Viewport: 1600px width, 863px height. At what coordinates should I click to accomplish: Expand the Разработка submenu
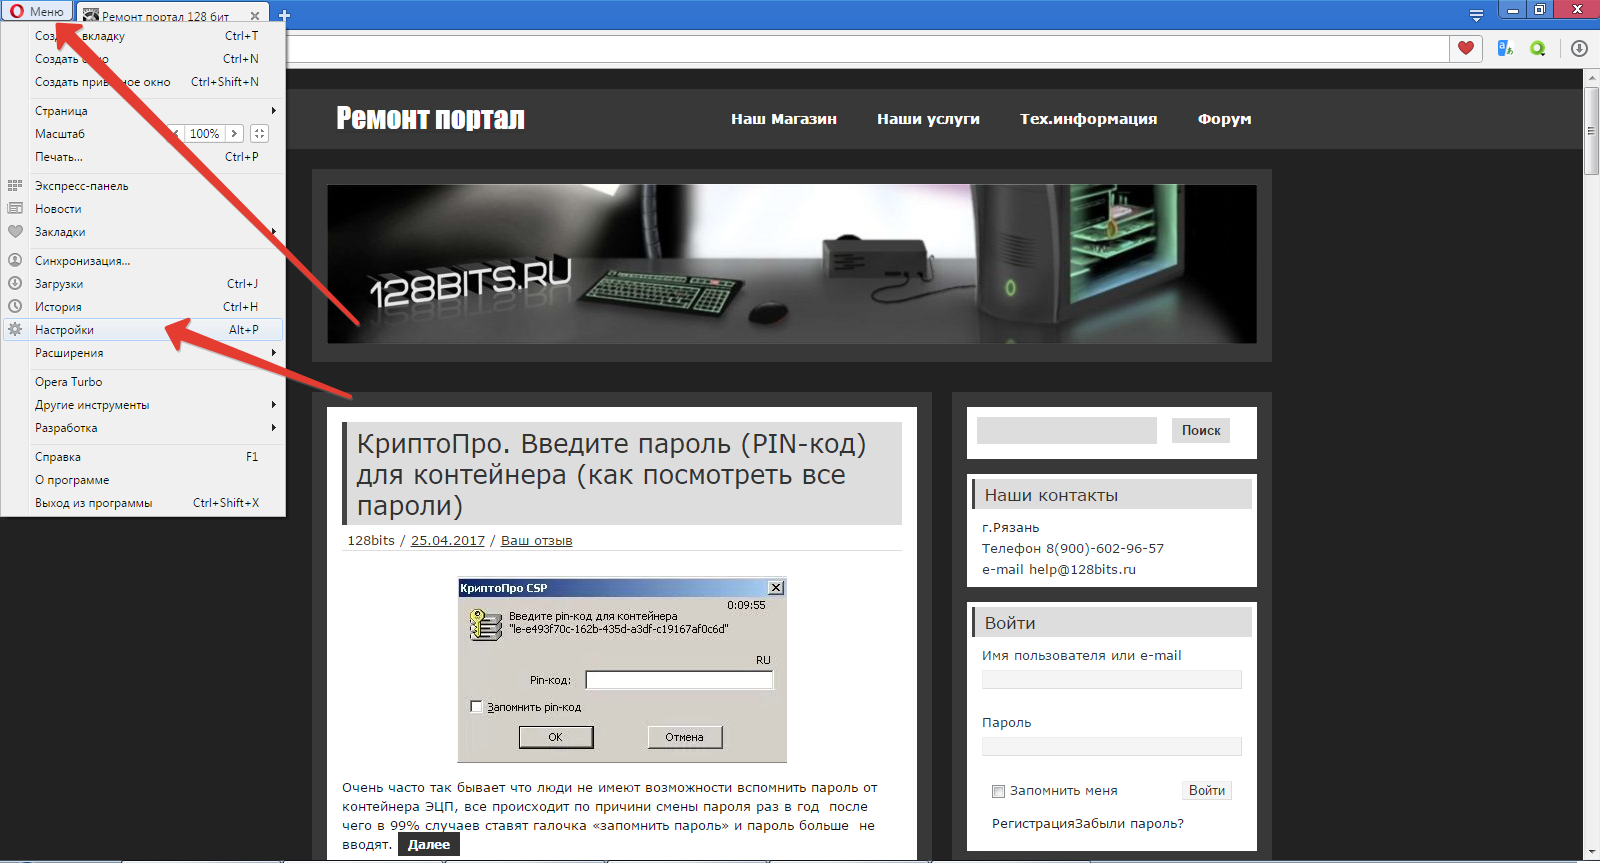pos(144,428)
